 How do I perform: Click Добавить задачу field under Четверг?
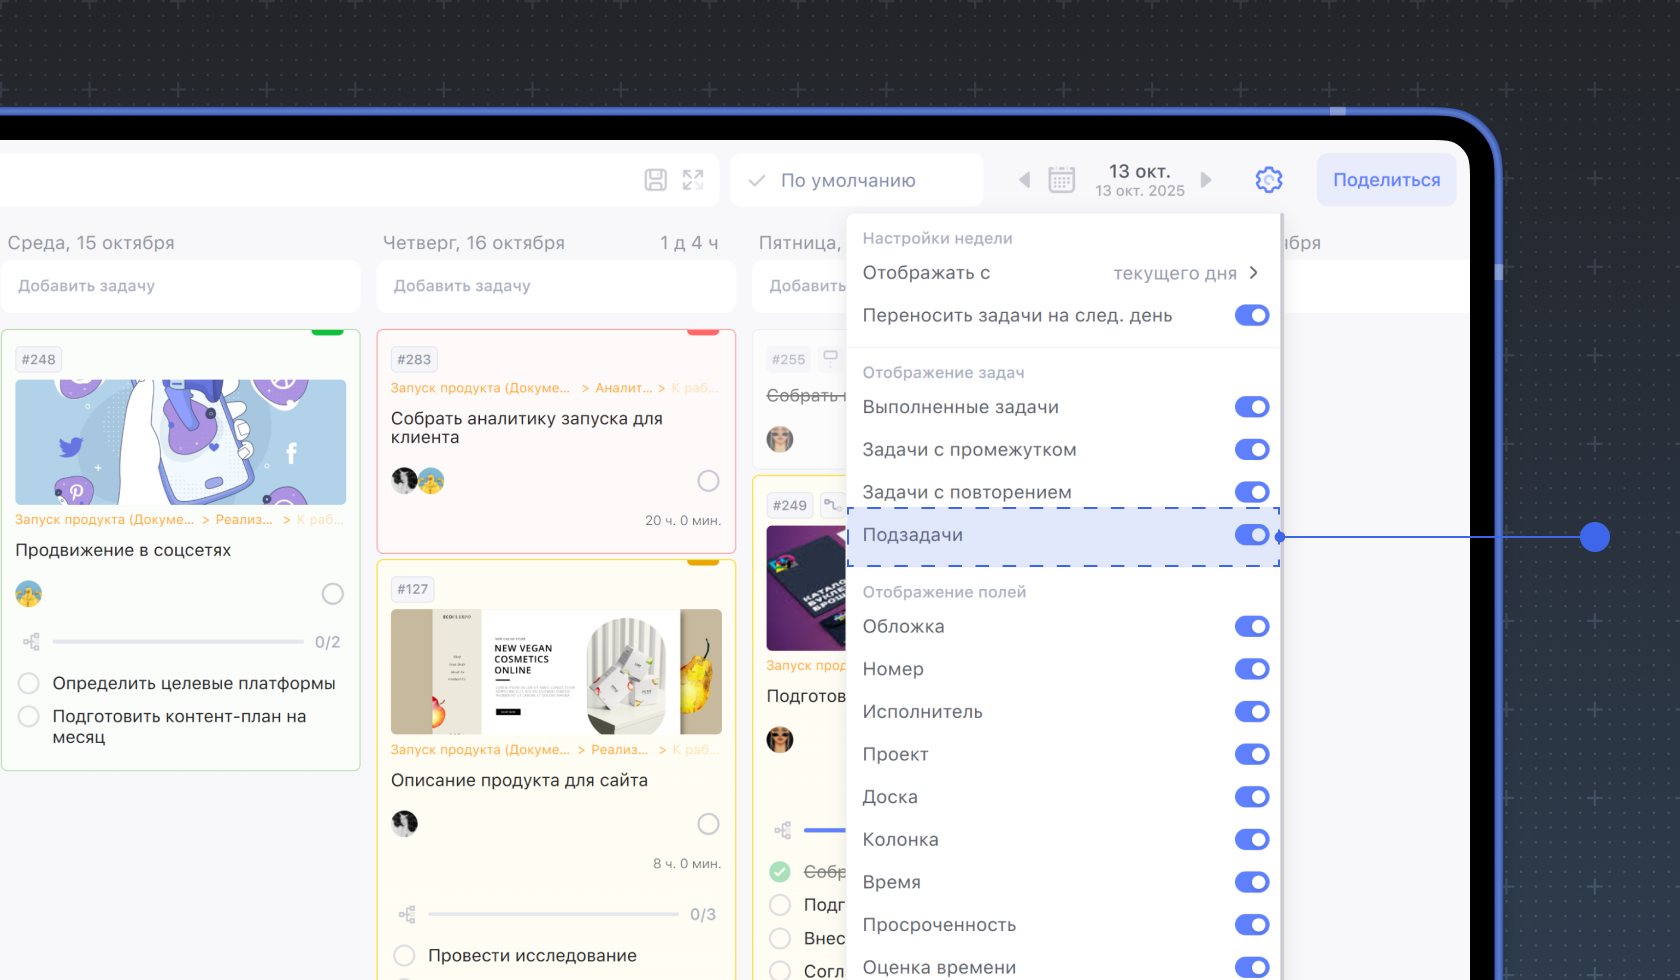555,286
